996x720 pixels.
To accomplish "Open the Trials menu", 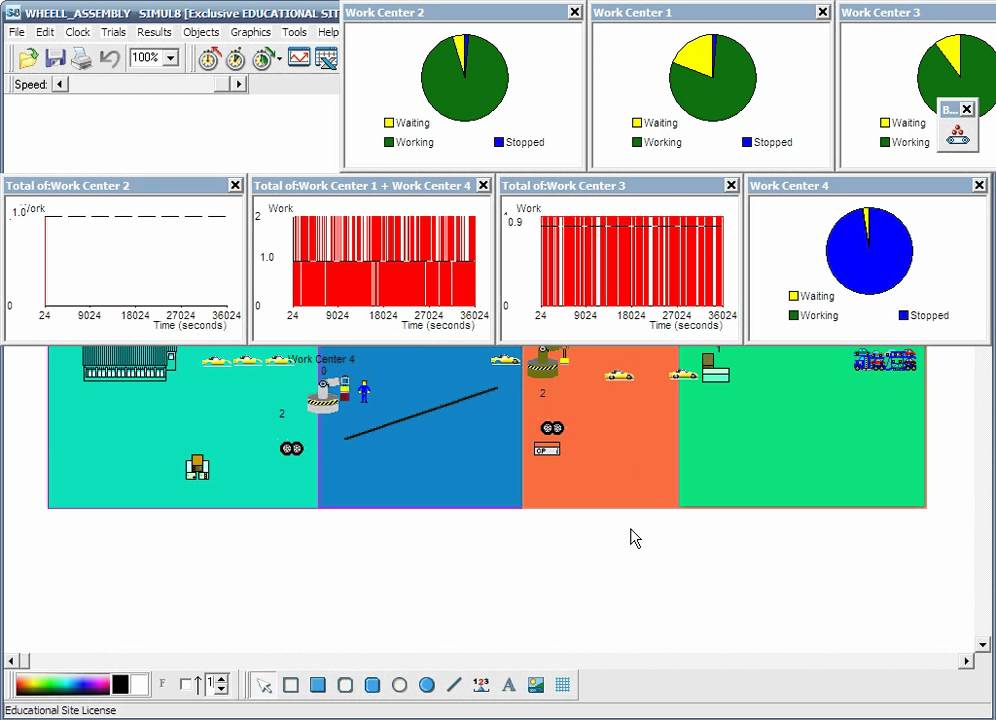I will coord(113,32).
